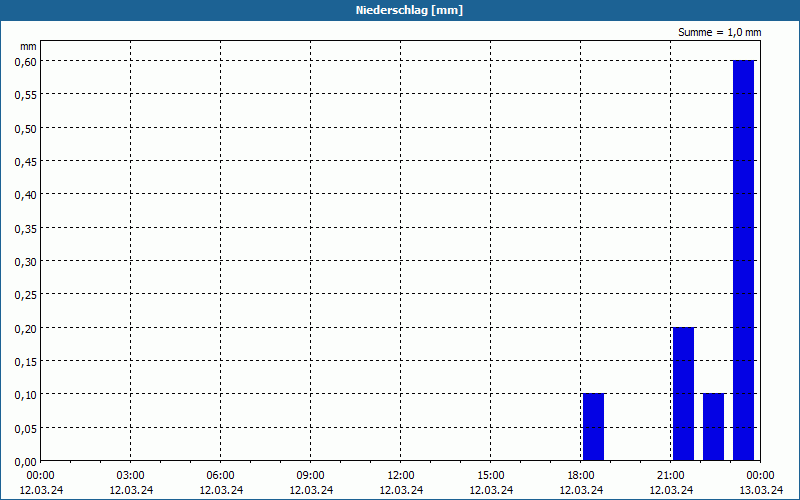The width and height of the screenshot is (800, 500).
Task: Click the tallest 0,60 mm precipitation bar
Action: tap(743, 260)
